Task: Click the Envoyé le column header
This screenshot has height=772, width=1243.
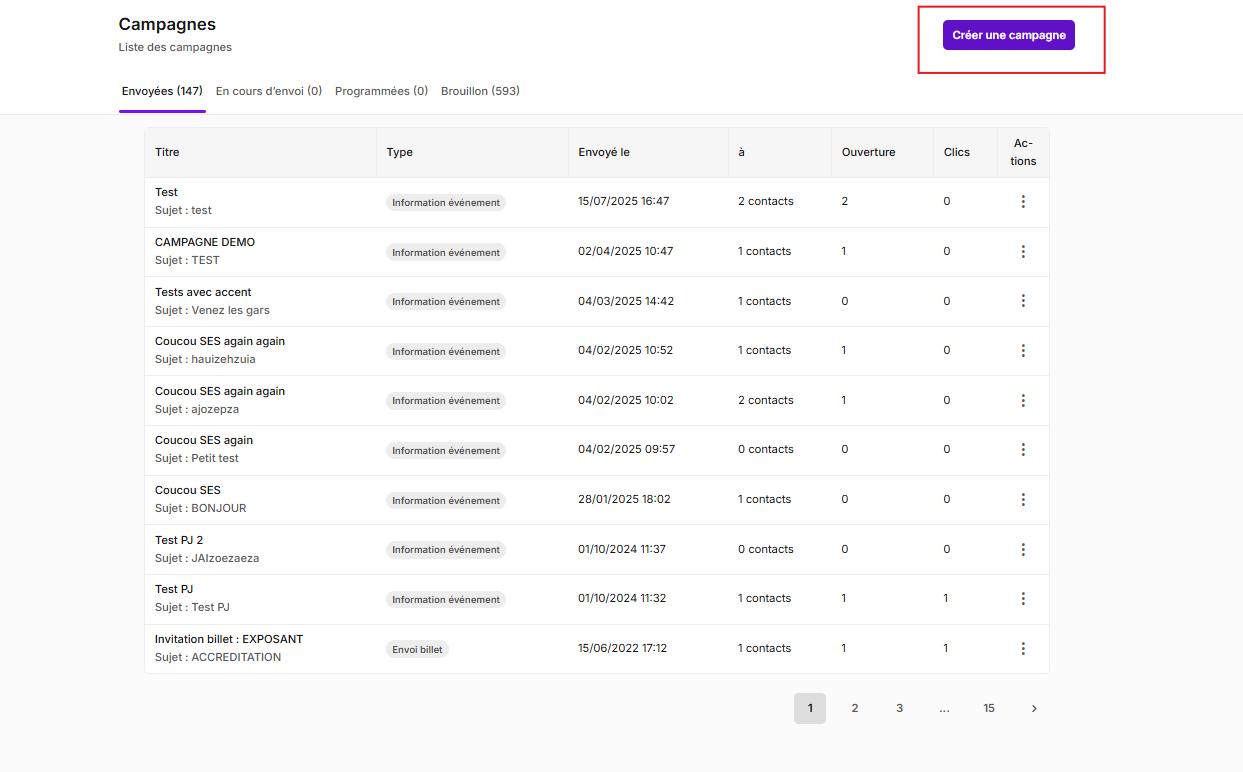Action: pyautogui.click(x=604, y=153)
